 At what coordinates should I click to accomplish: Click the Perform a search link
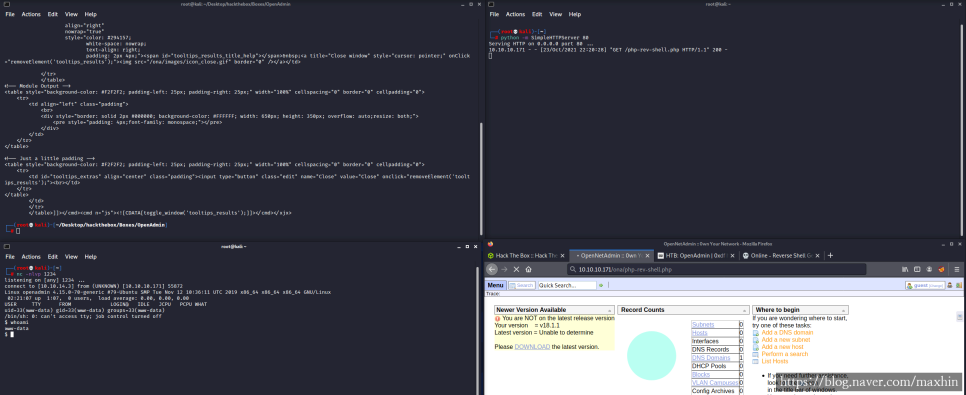coord(784,354)
